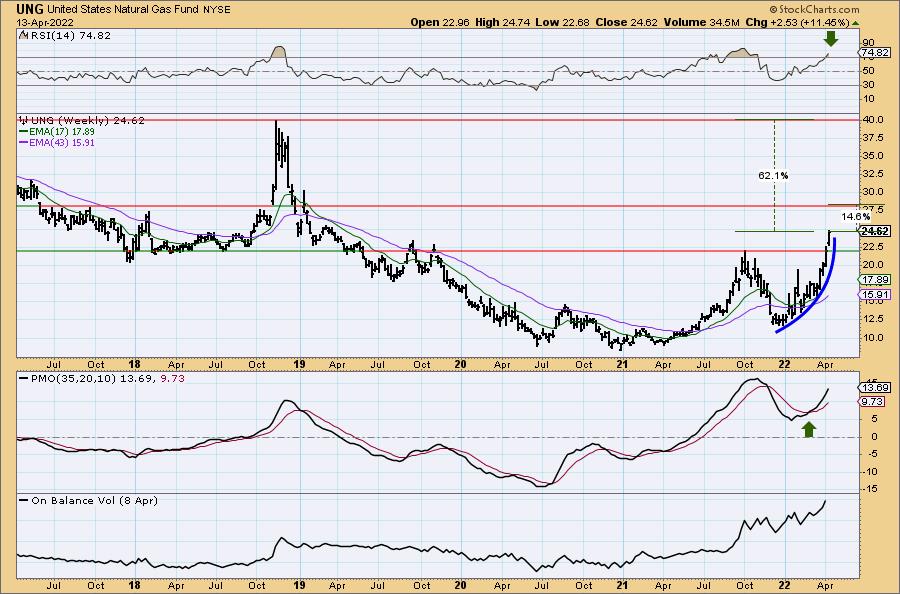The image size is (900, 594).
Task: Click the 90 label on the RSI axis
Action: click(868, 43)
